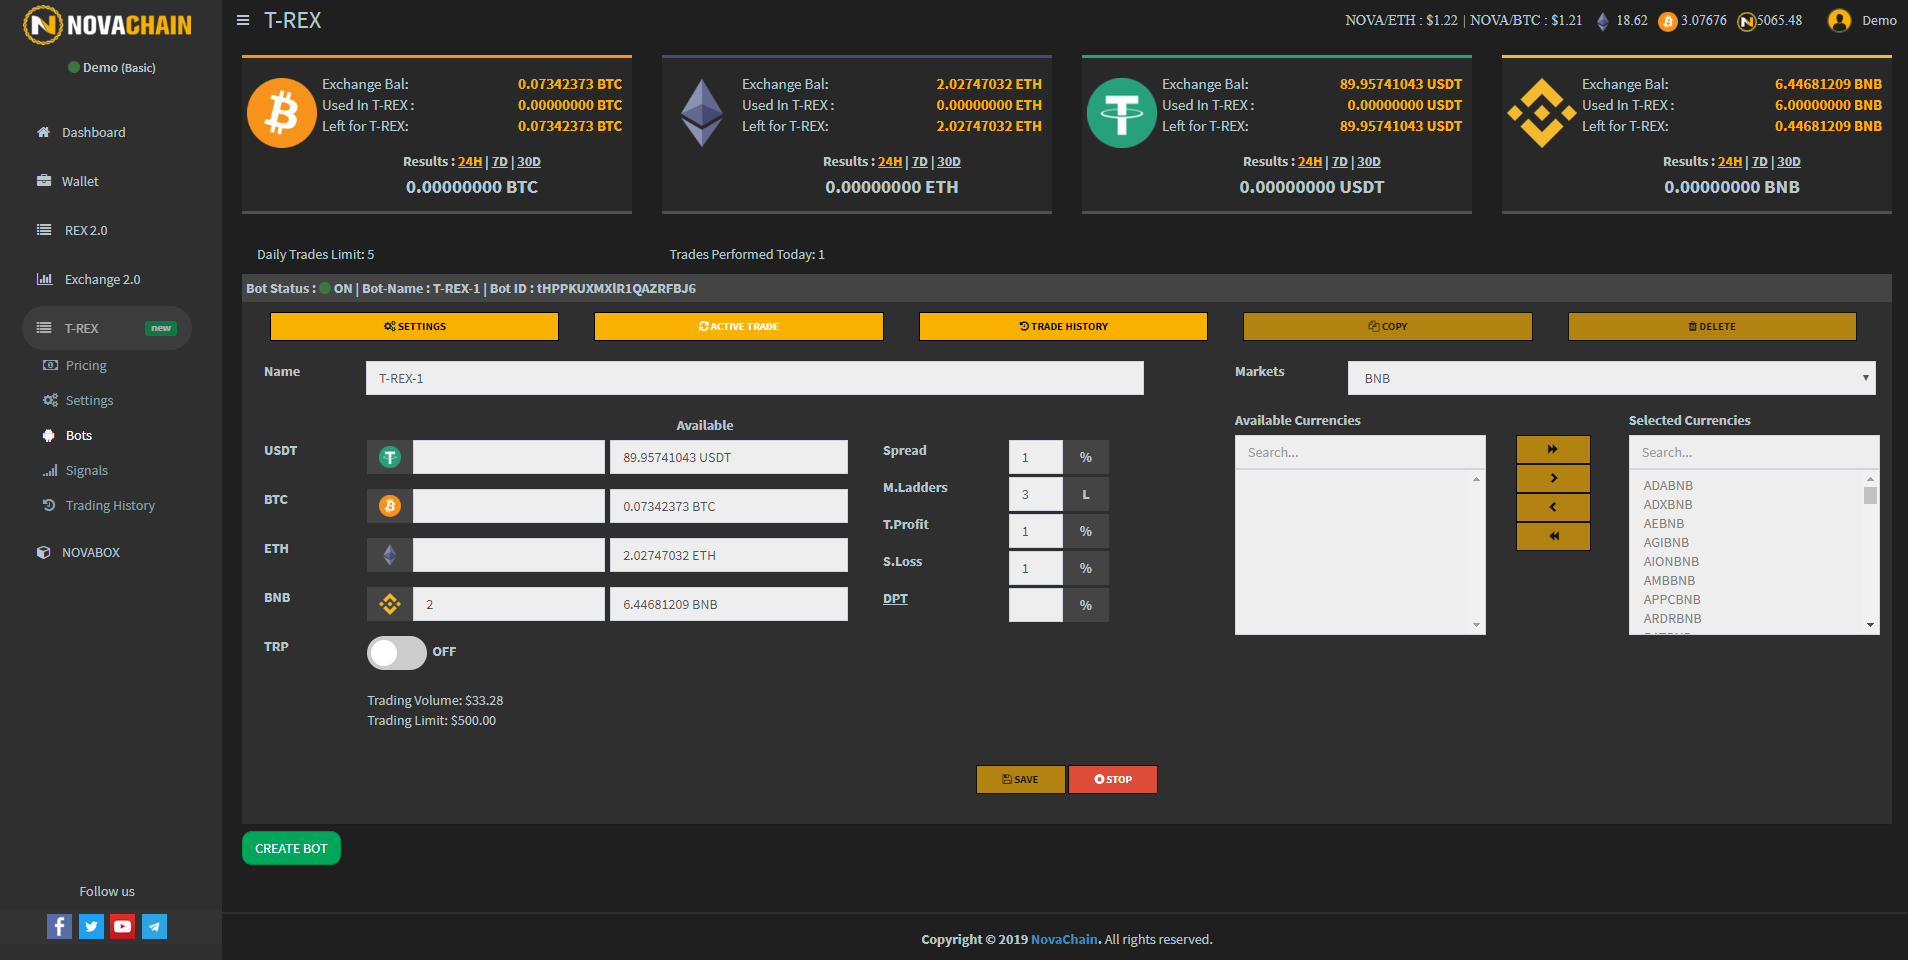
Task: Click the Bitcoin icon in BTC row
Action: 390,506
